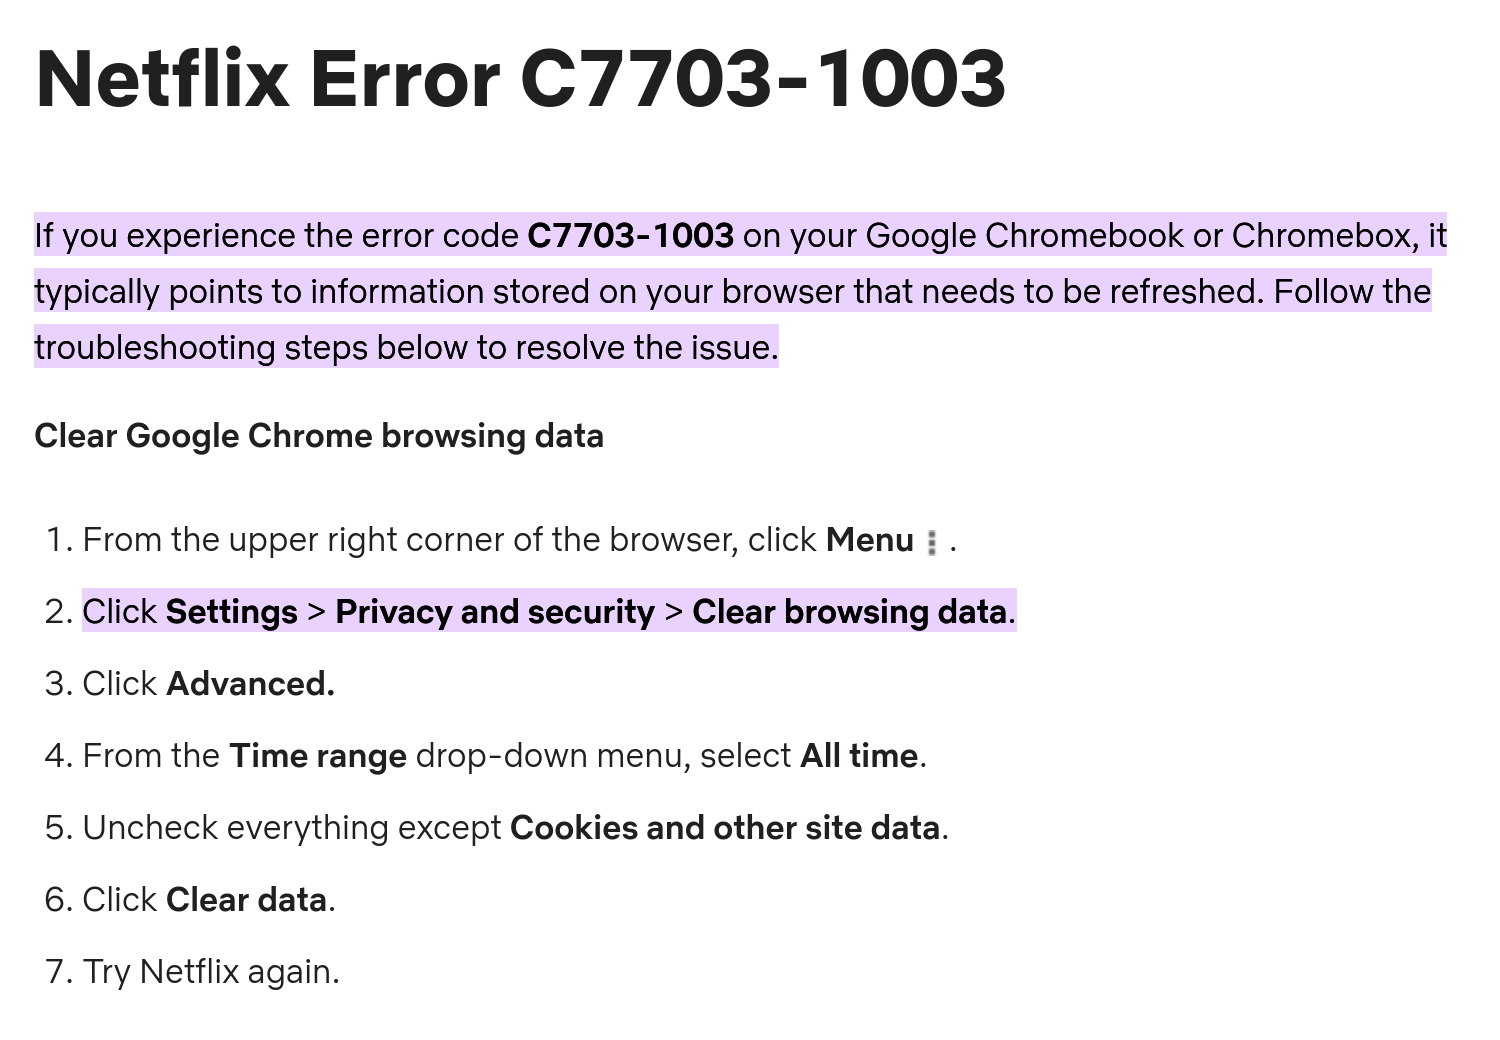Click the bold C7703-1003 code in the intro paragraph
The width and height of the screenshot is (1500, 1040).
tap(630, 235)
